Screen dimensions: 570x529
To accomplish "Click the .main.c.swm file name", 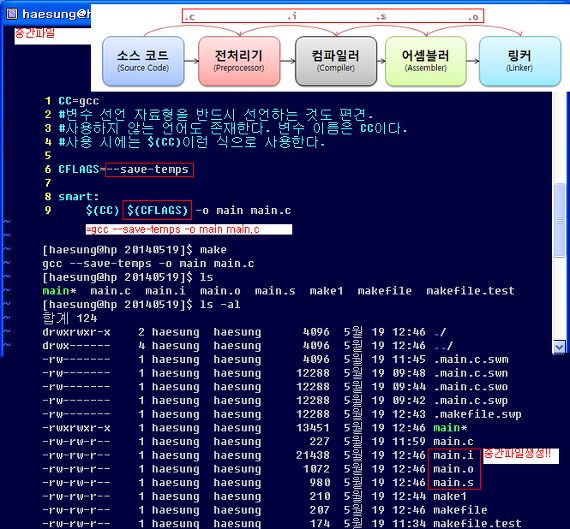I will [x=470, y=359].
